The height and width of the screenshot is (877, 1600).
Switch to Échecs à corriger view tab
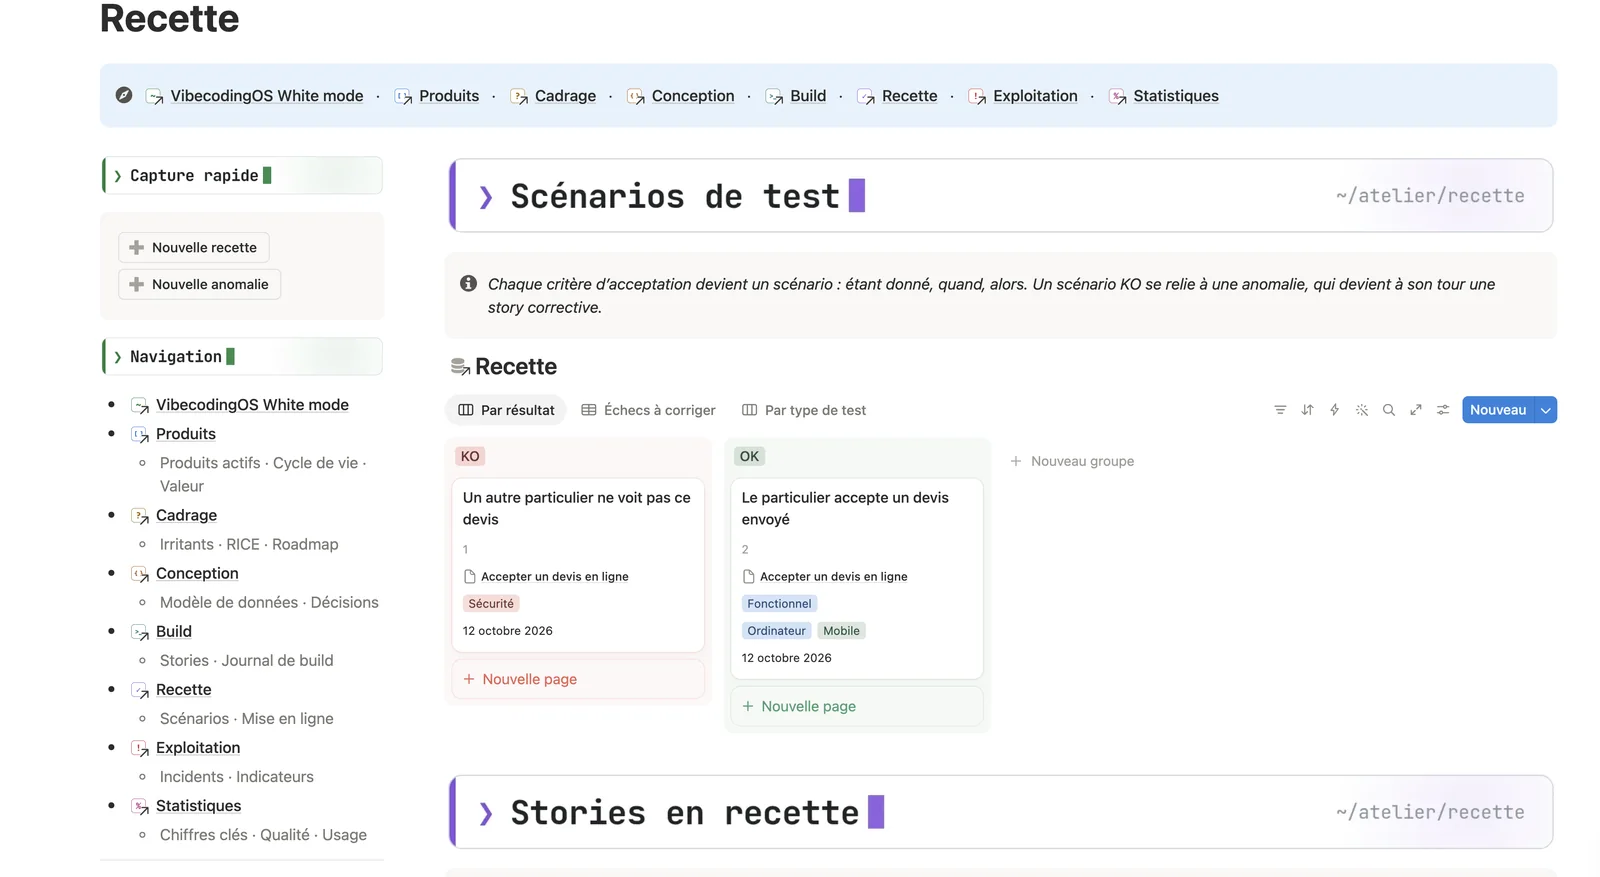(x=648, y=410)
